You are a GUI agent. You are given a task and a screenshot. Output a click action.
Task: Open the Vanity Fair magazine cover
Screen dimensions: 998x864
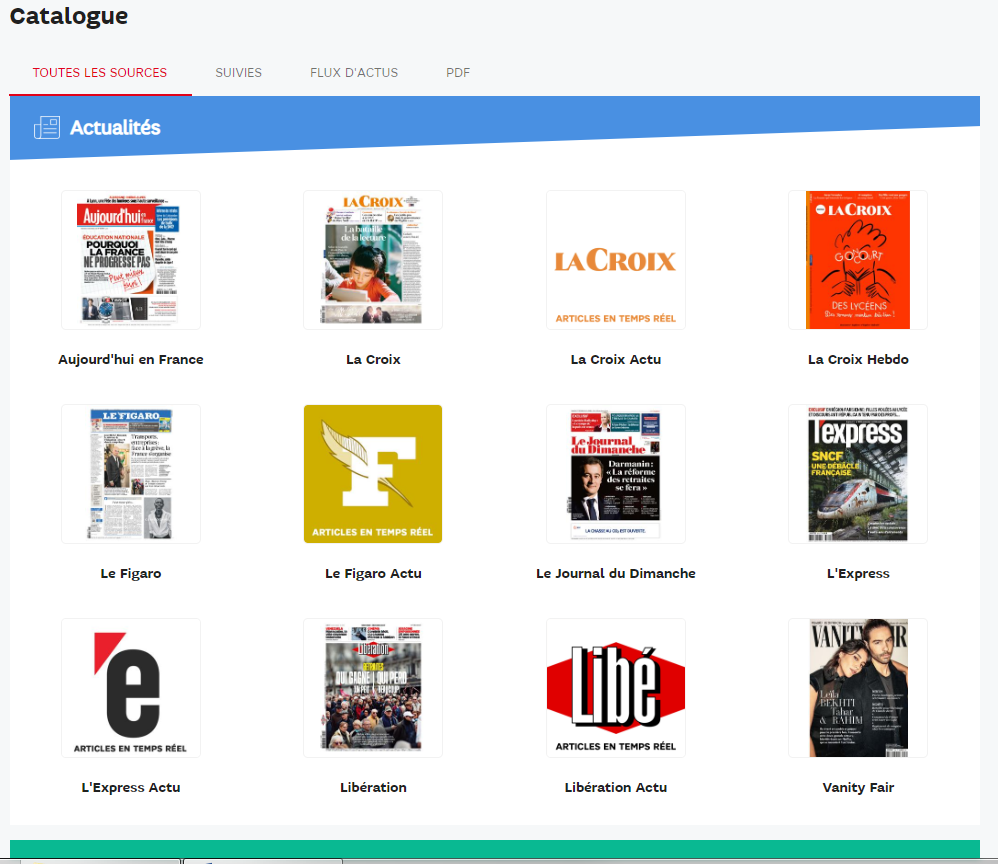(857, 687)
